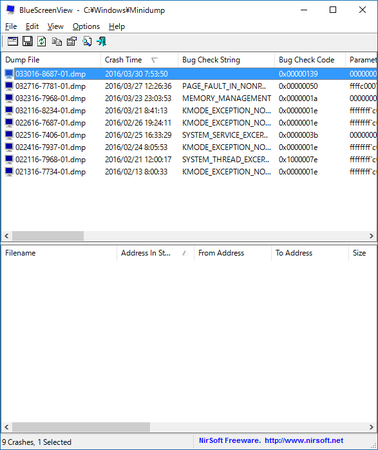378x450 pixels.
Task: Click monitor icon of 022116-7968-01.dmp
Action: [x=9, y=159]
